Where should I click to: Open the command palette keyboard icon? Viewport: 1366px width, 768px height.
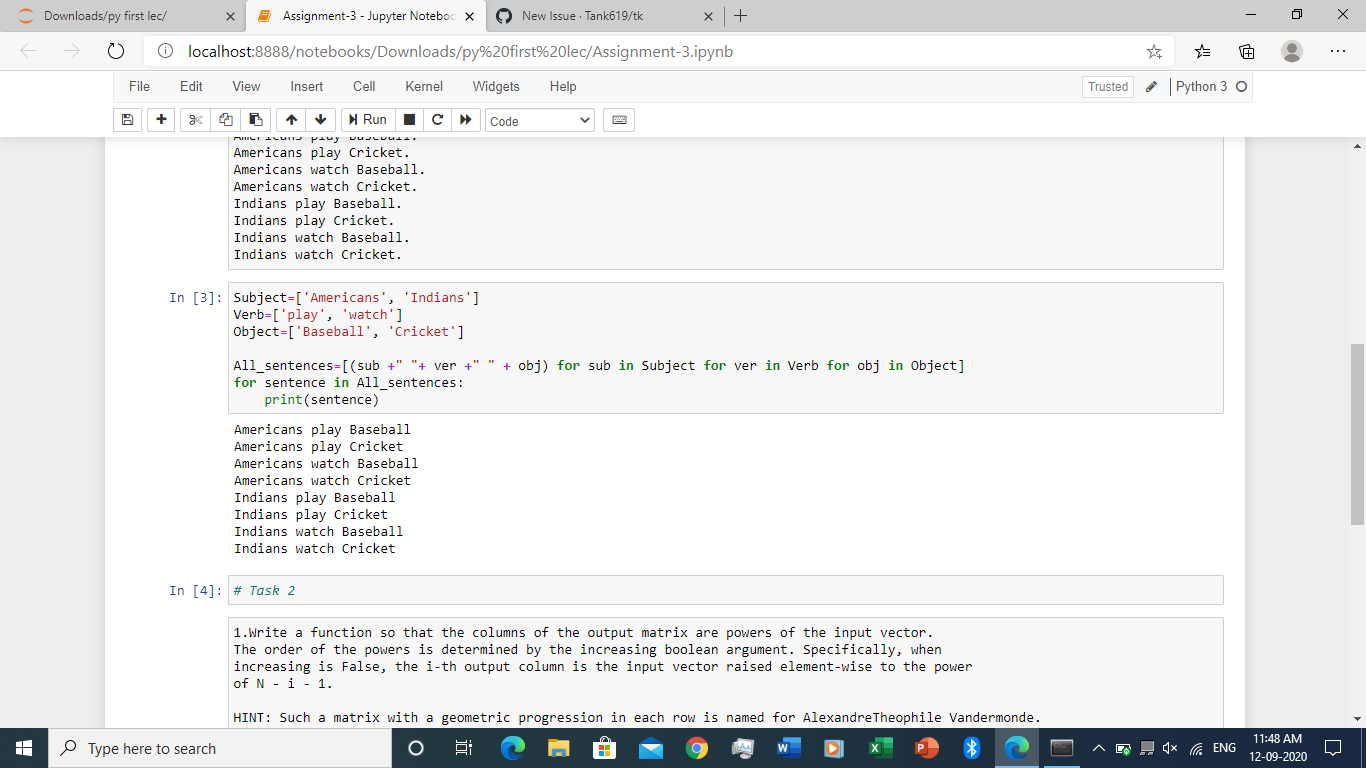click(x=619, y=120)
